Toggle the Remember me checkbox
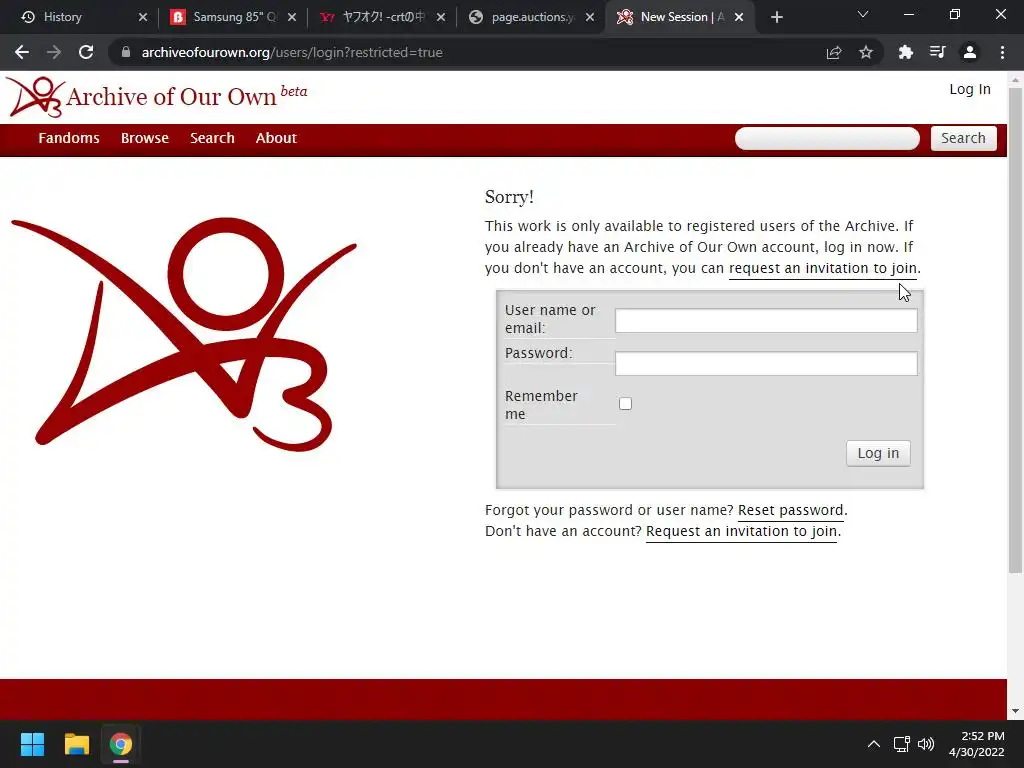The height and width of the screenshot is (768, 1024). (626, 404)
